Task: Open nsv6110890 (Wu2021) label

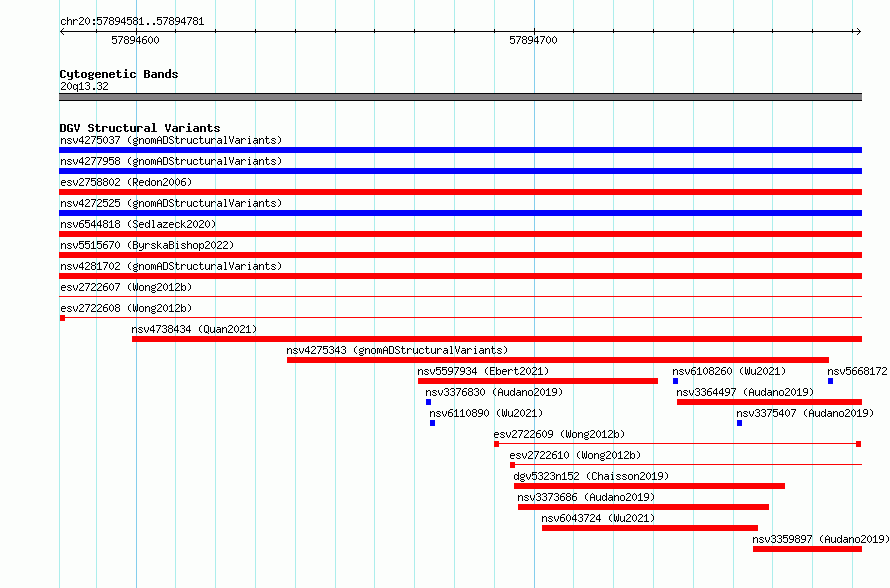Action: point(486,413)
